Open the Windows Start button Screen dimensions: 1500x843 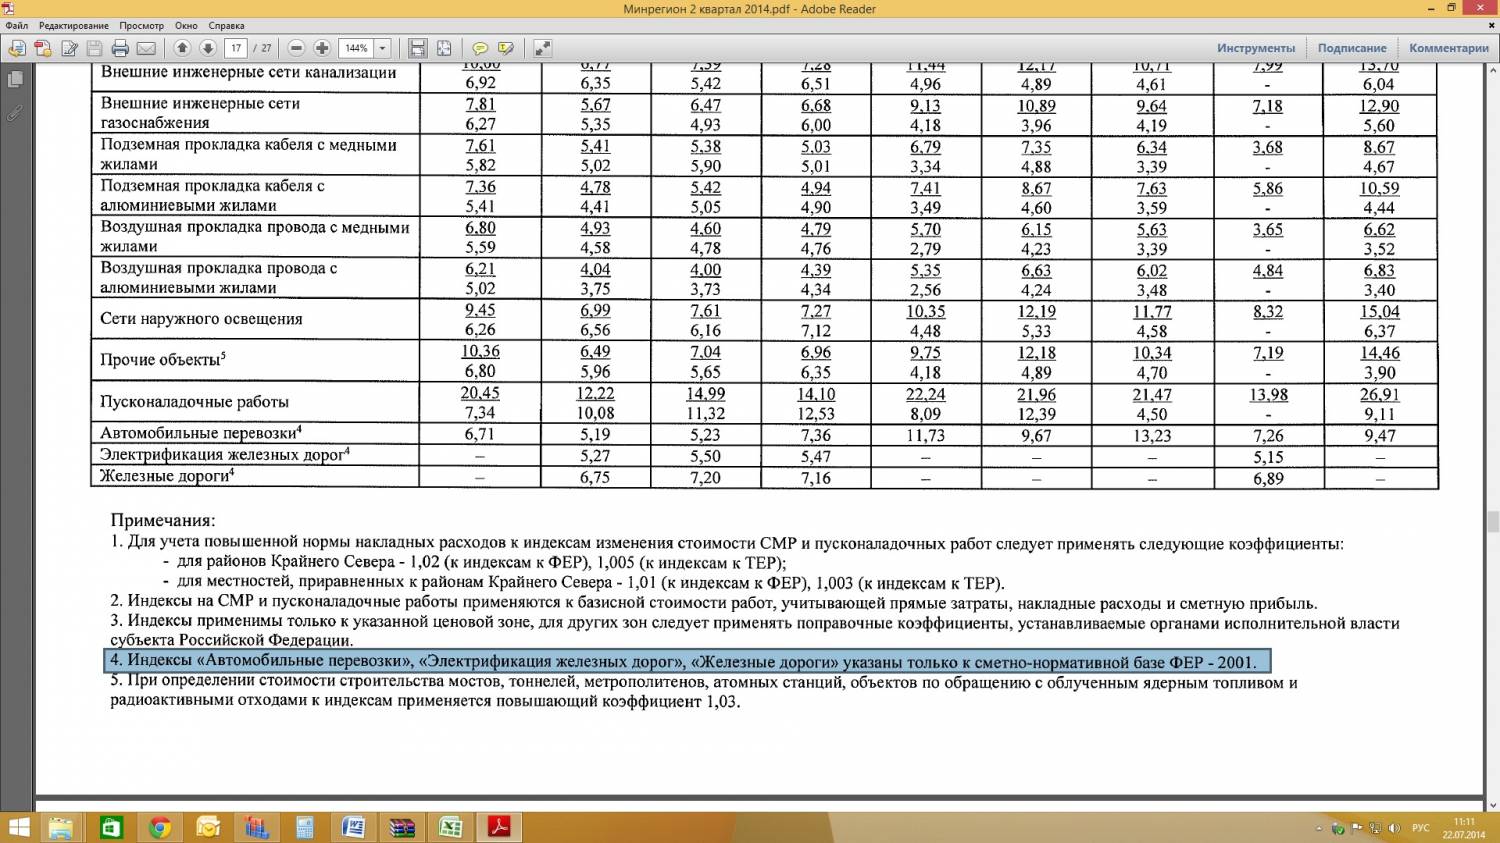point(18,827)
